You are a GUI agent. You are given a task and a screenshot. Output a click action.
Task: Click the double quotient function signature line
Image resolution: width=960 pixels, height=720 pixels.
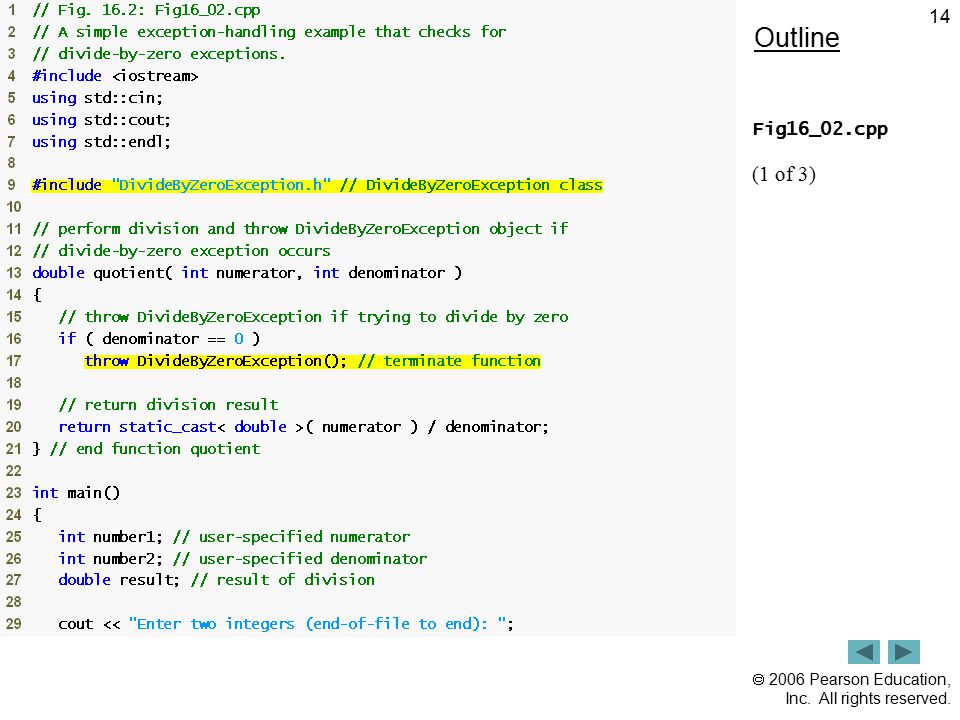pos(247,273)
